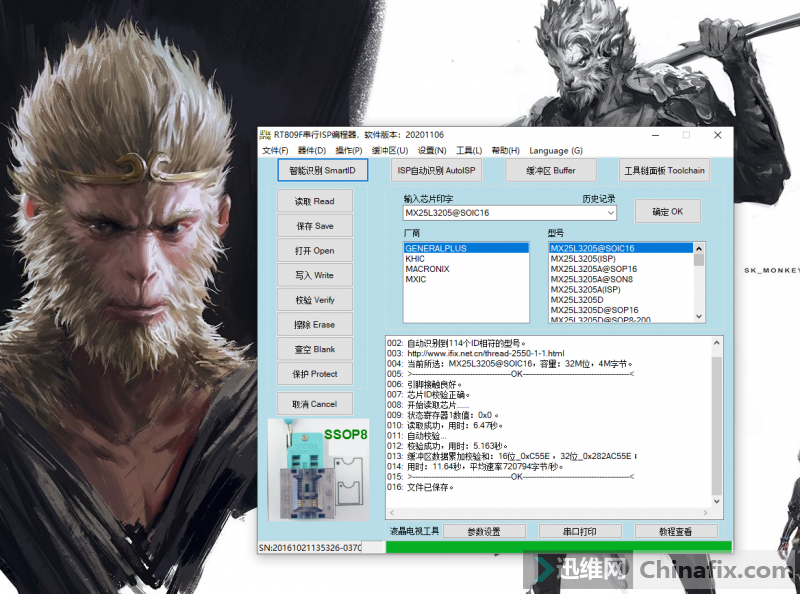Image resolution: width=800 pixels, height=594 pixels.
Task: Open the 文件(F) menu
Action: click(275, 151)
